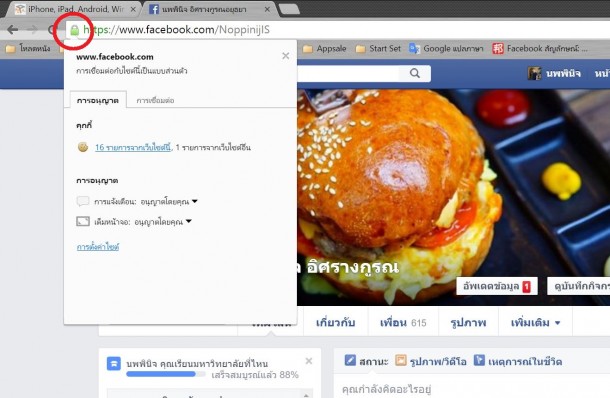Open the Google แปลภาษา bookmark
This screenshot has height=398, width=610.
click(x=446, y=49)
